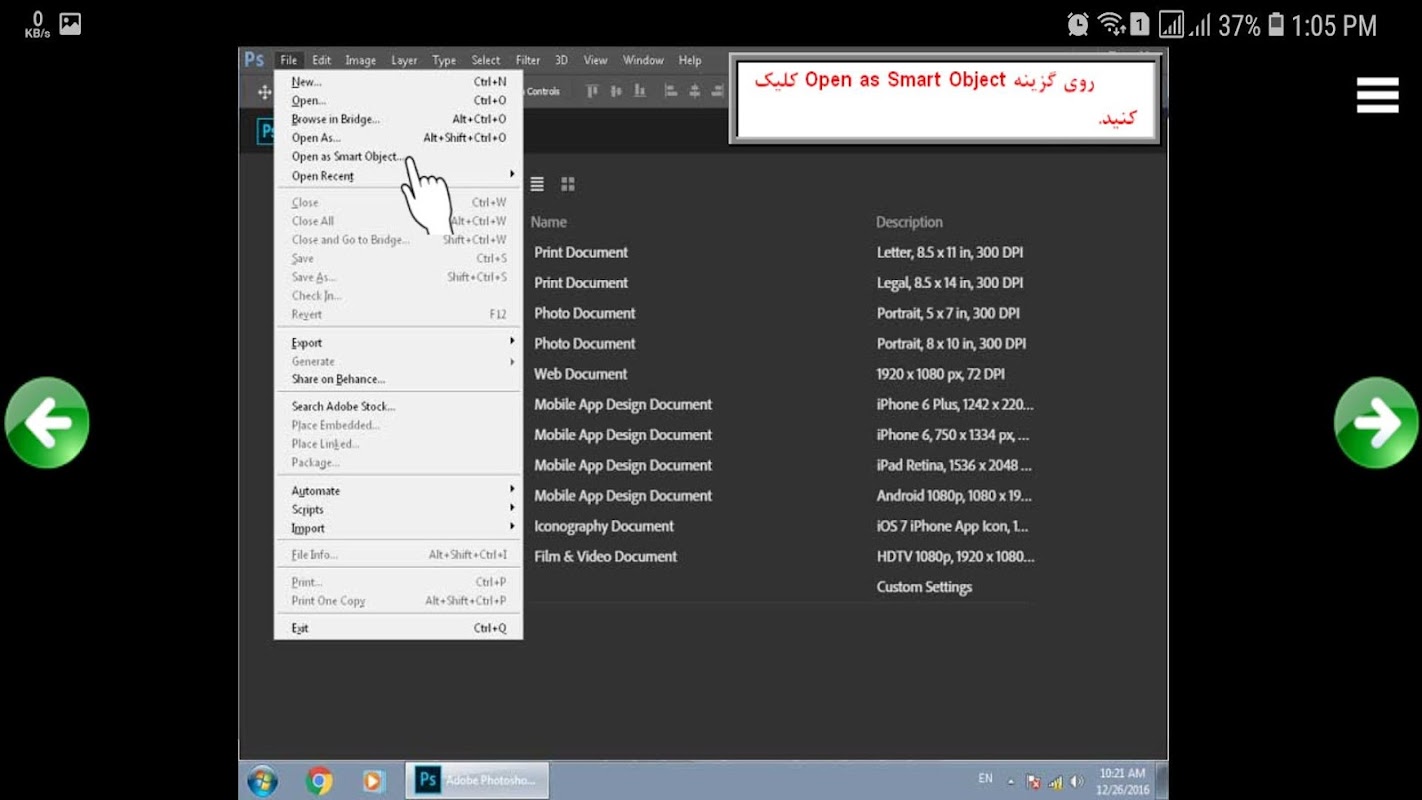1422x800 pixels.
Task: Click the Photoshop Ps logo in the menu bar
Action: tap(254, 60)
